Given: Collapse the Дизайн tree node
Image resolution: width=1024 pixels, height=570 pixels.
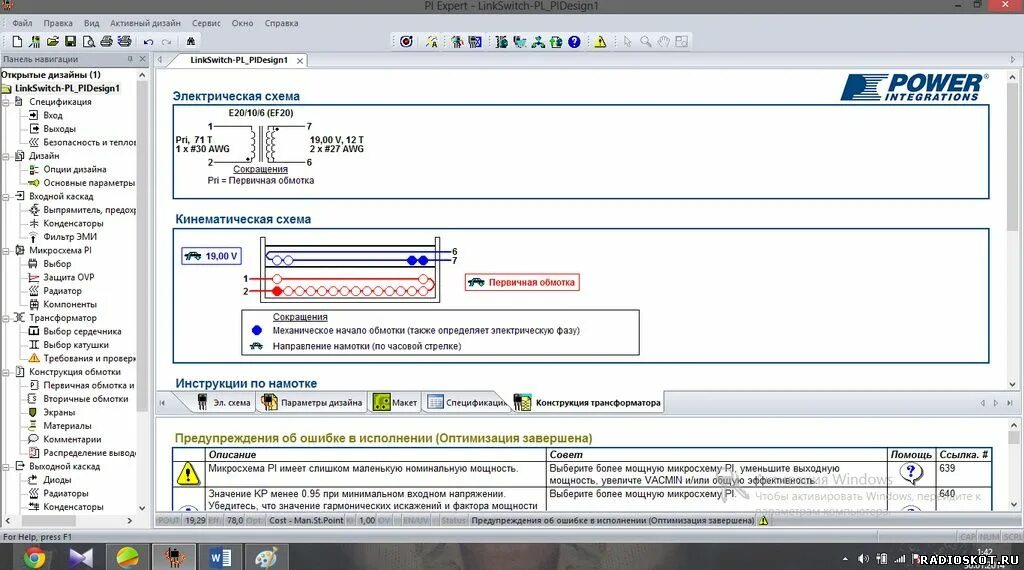Looking at the screenshot, I should (6, 156).
